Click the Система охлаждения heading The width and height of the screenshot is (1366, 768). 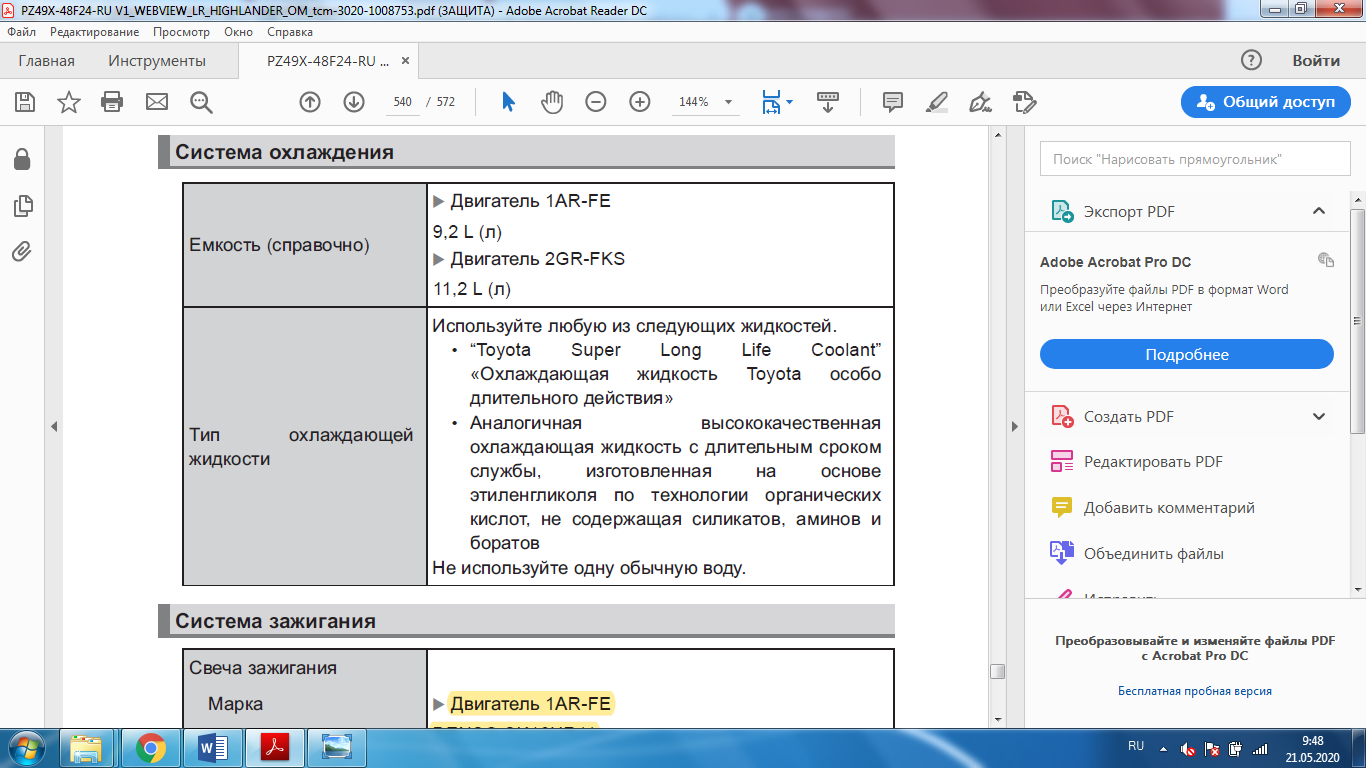[284, 152]
